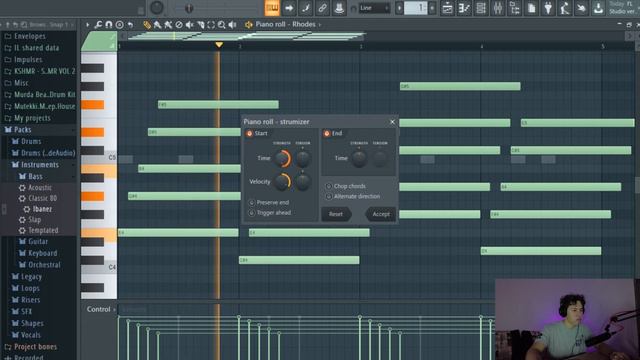Open the Line snap dropdown

tap(374, 8)
